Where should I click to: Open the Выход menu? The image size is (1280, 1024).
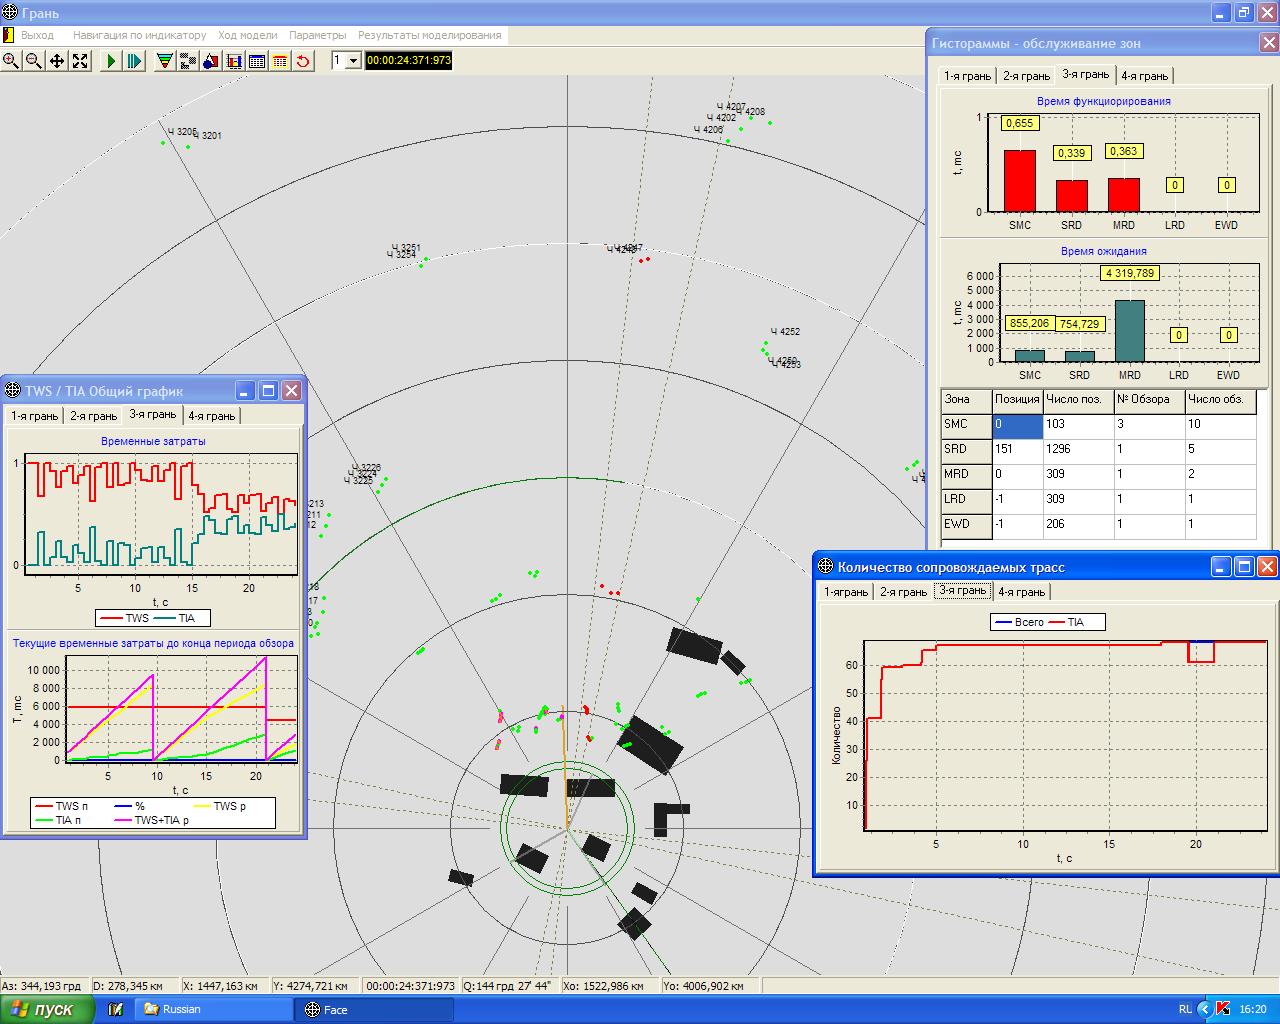37,35
